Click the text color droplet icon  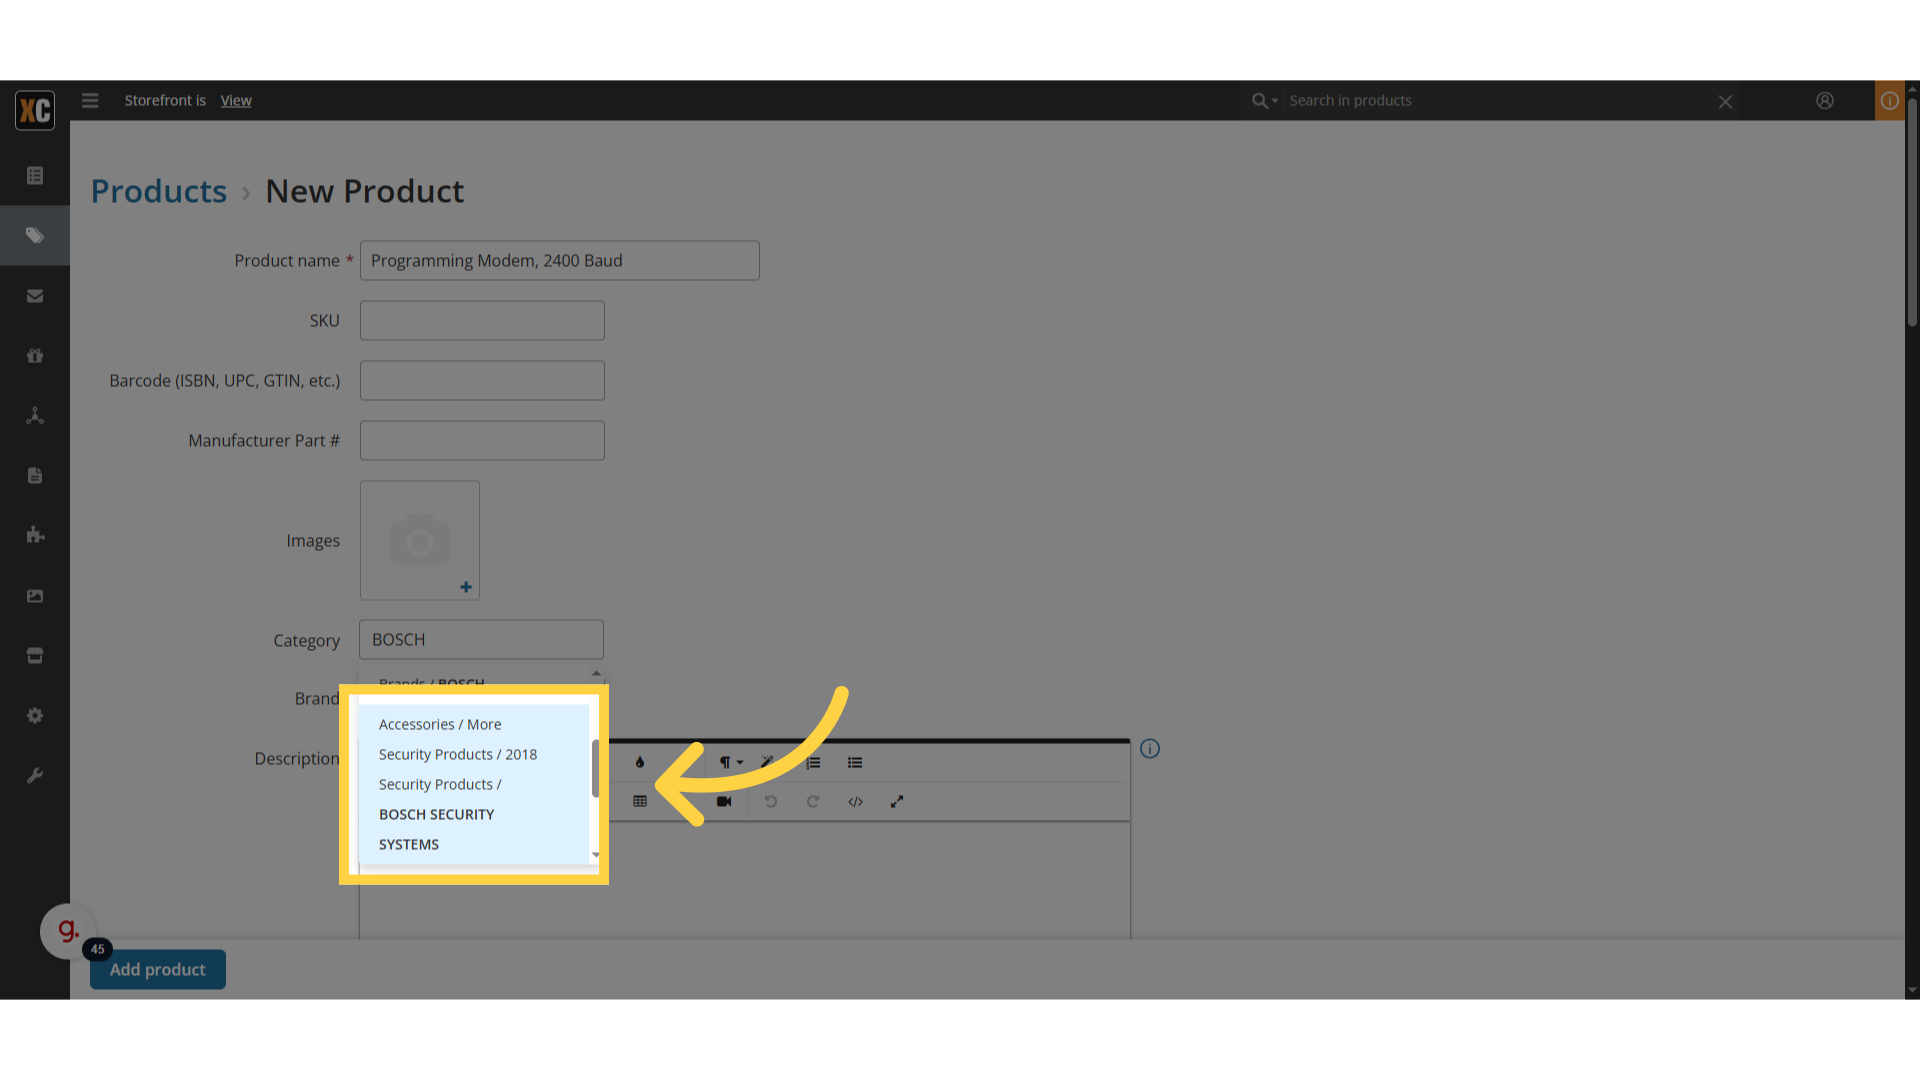pyautogui.click(x=640, y=762)
